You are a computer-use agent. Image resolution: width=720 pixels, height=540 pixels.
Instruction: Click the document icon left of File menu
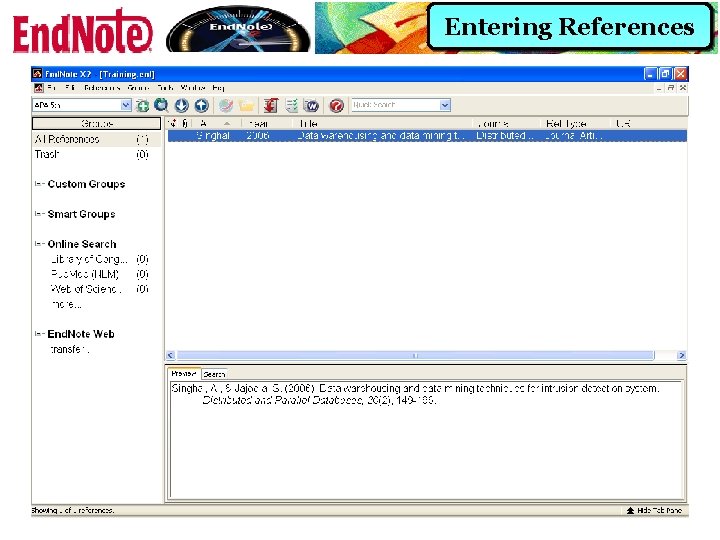tap(39, 88)
